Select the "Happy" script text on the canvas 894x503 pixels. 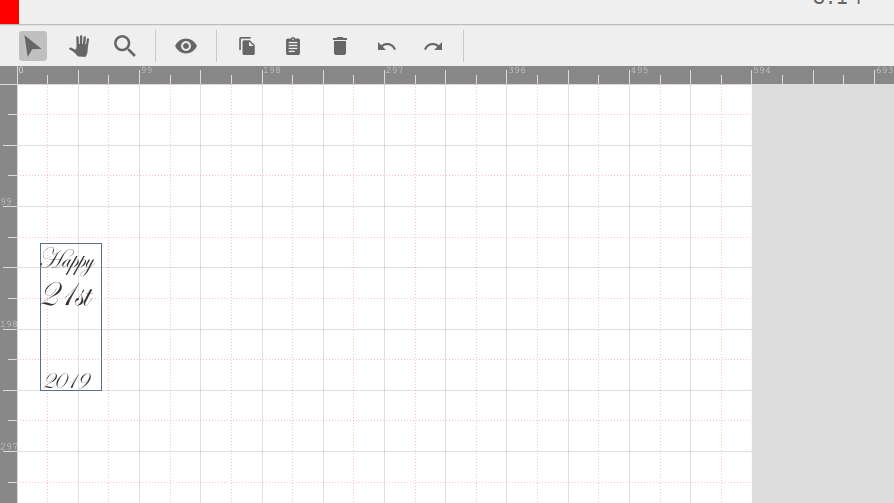point(68,261)
